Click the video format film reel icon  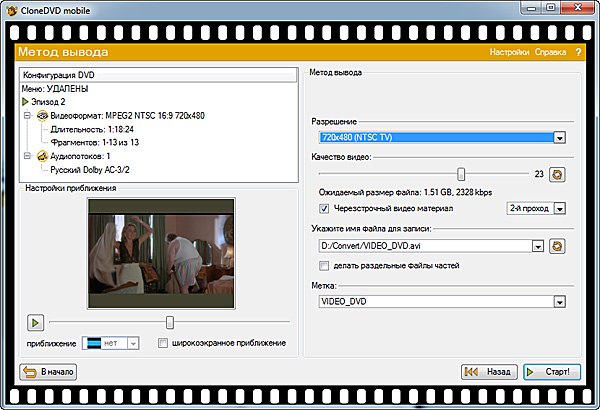click(x=43, y=115)
